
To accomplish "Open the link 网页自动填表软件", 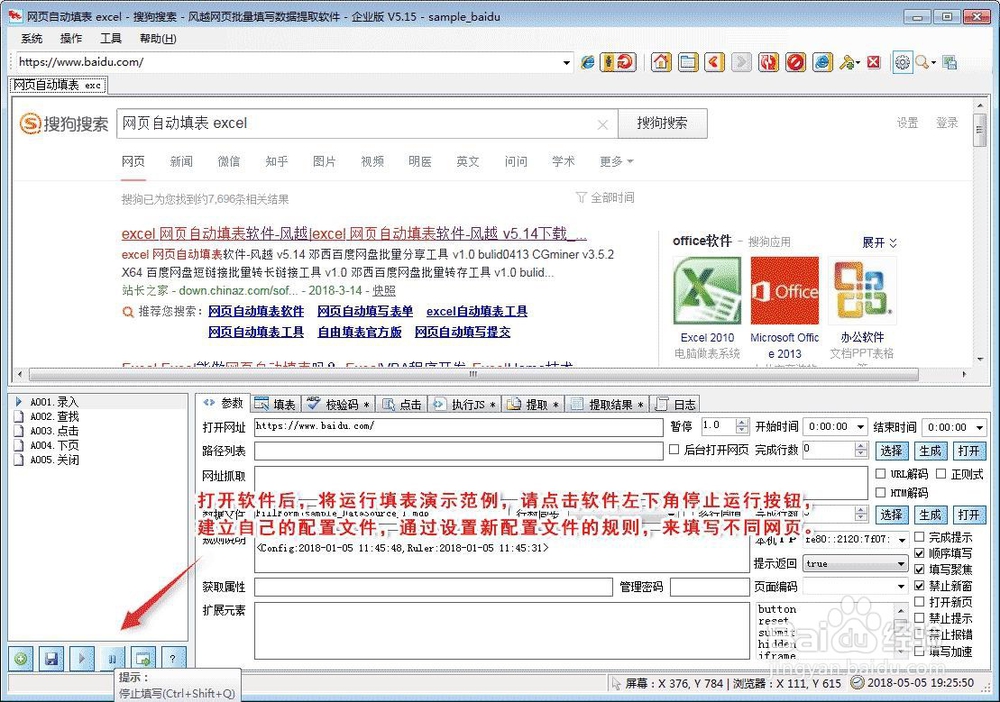I will (256, 311).
